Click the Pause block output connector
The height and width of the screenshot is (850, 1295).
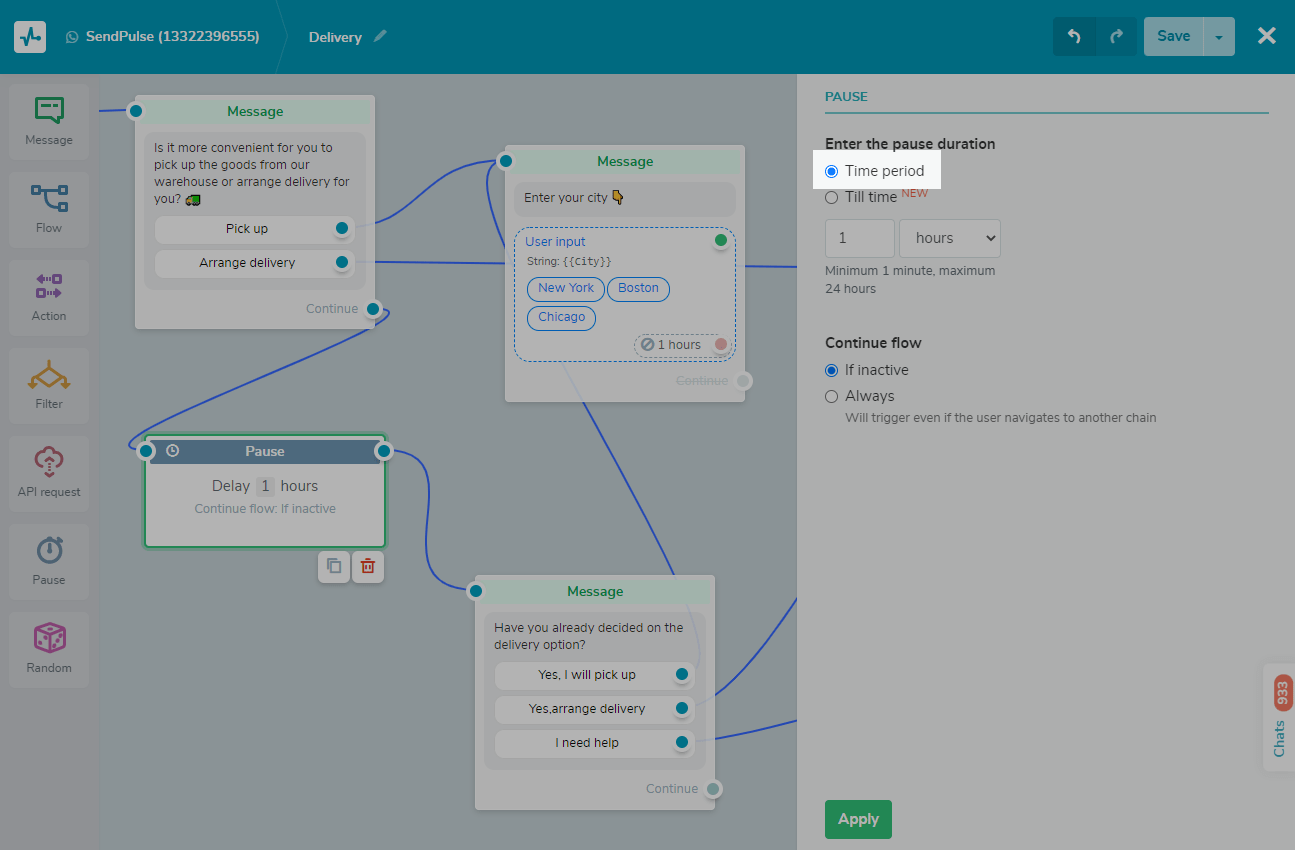click(x=384, y=452)
